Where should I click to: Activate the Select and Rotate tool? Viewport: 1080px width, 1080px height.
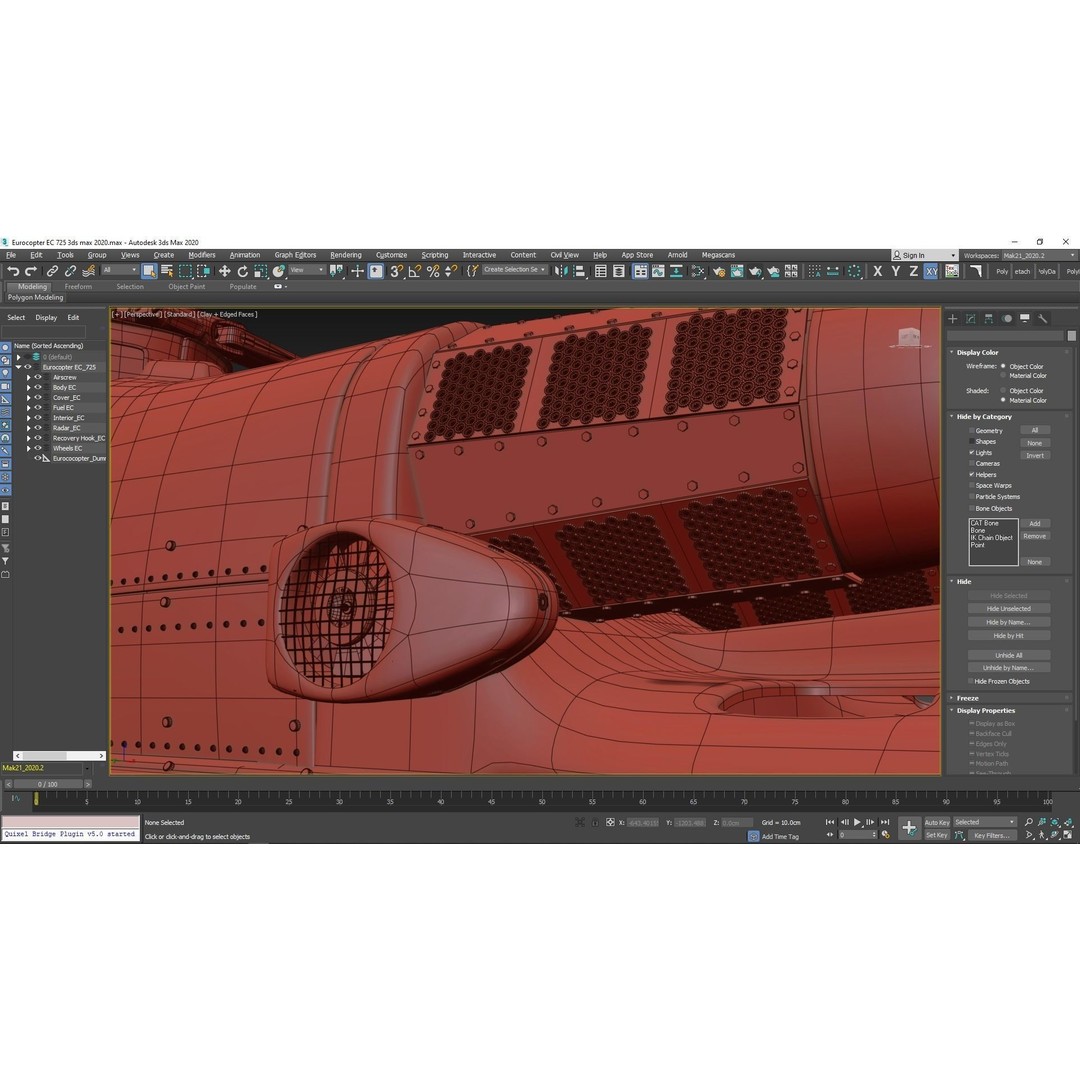point(242,271)
